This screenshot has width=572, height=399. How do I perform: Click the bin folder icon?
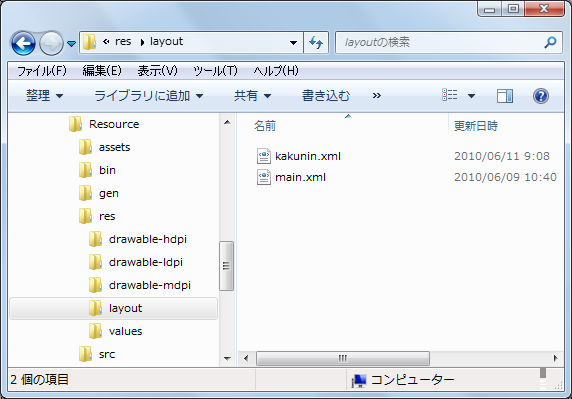coord(85,170)
